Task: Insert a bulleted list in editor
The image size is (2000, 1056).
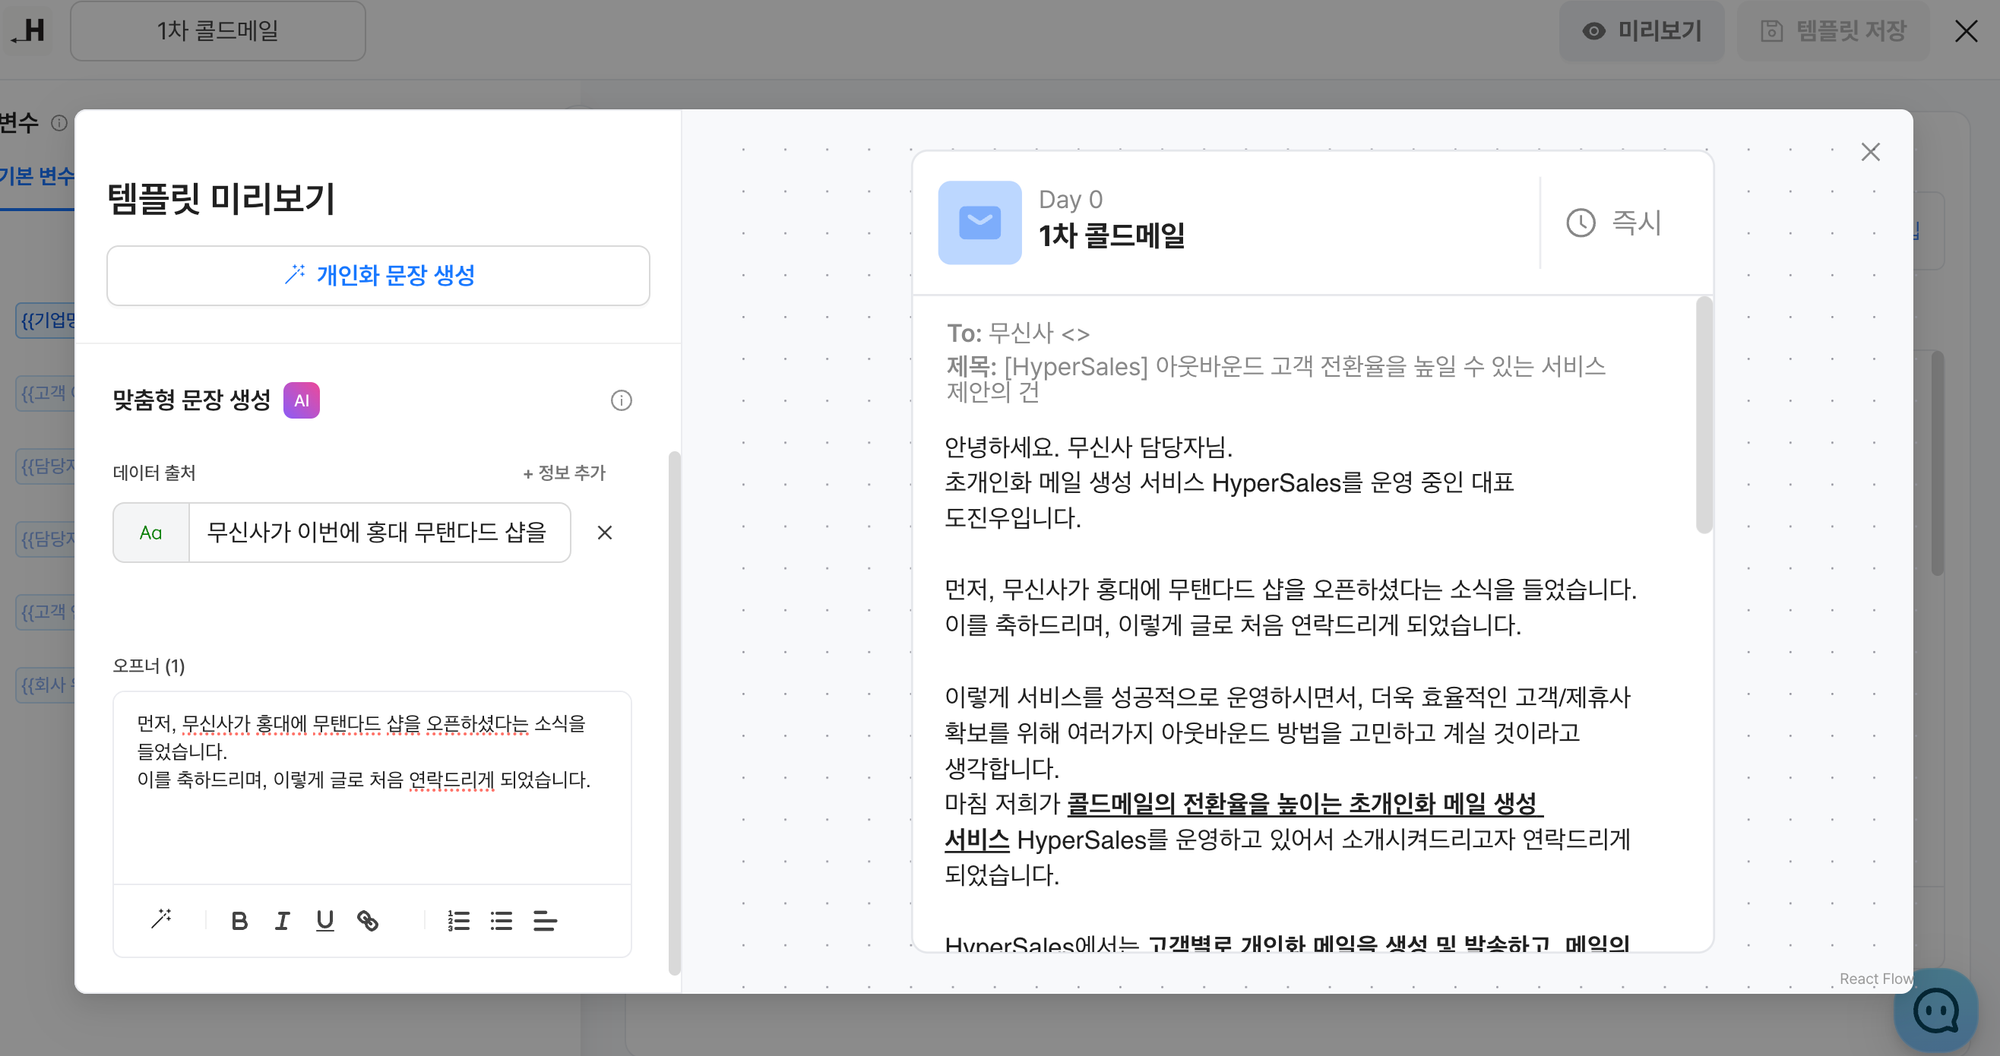Action: [501, 921]
